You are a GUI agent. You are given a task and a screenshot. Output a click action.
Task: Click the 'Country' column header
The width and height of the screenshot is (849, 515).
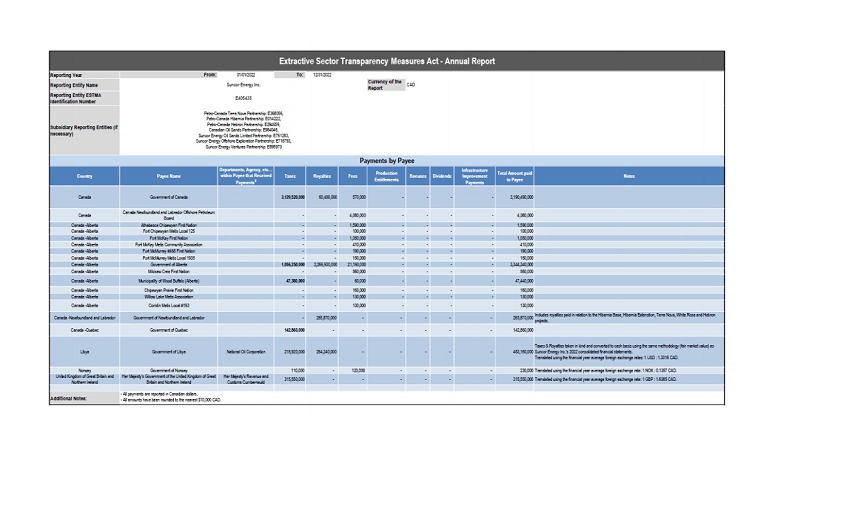(84, 176)
